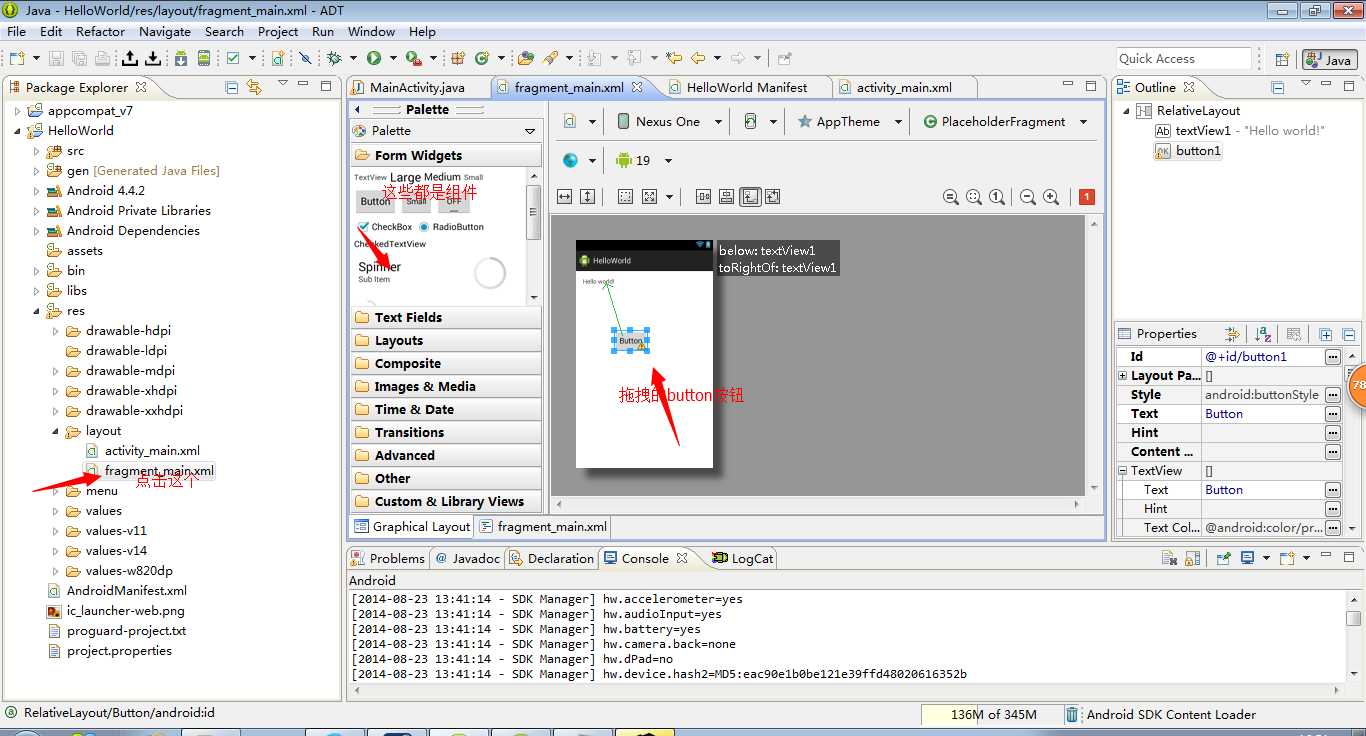Image resolution: width=1366 pixels, height=736 pixels.
Task: Toggle layout actions icon with inner arrow
Action: (750, 197)
